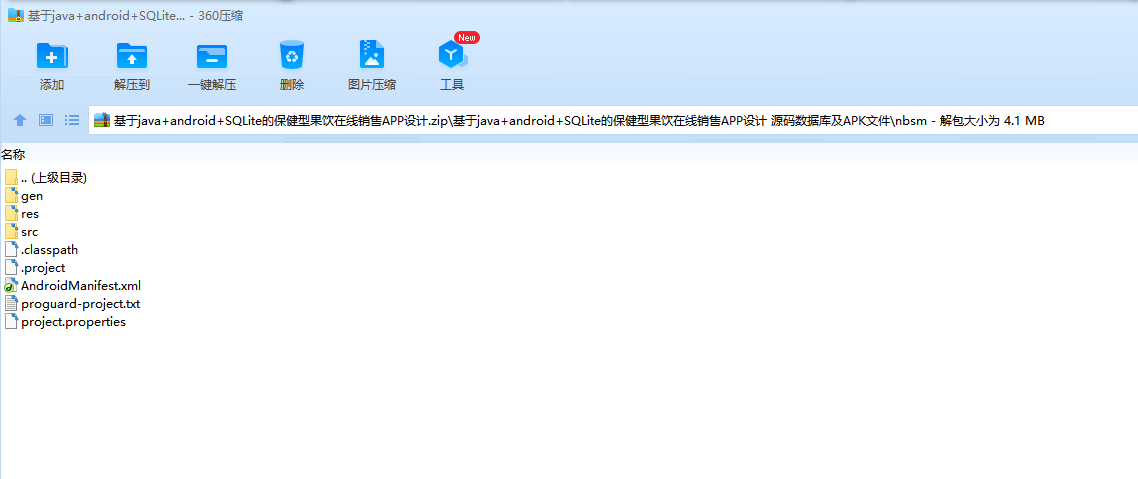Click the gen folder's icon
Image resolution: width=1138 pixels, height=479 pixels.
pyautogui.click(x=11, y=196)
